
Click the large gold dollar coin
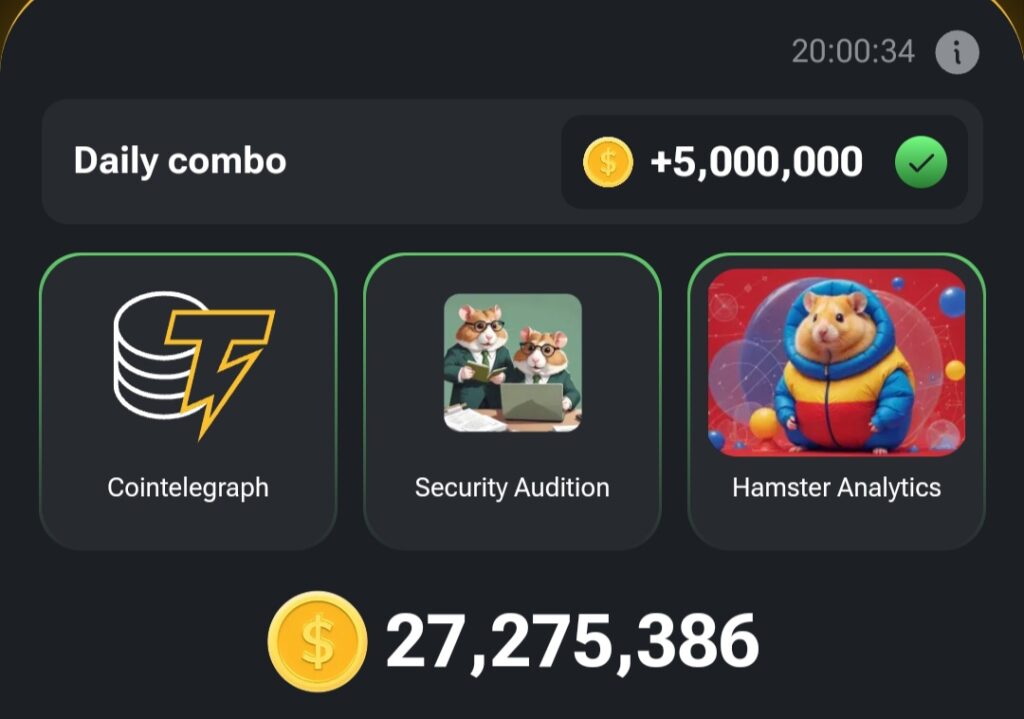(317, 641)
